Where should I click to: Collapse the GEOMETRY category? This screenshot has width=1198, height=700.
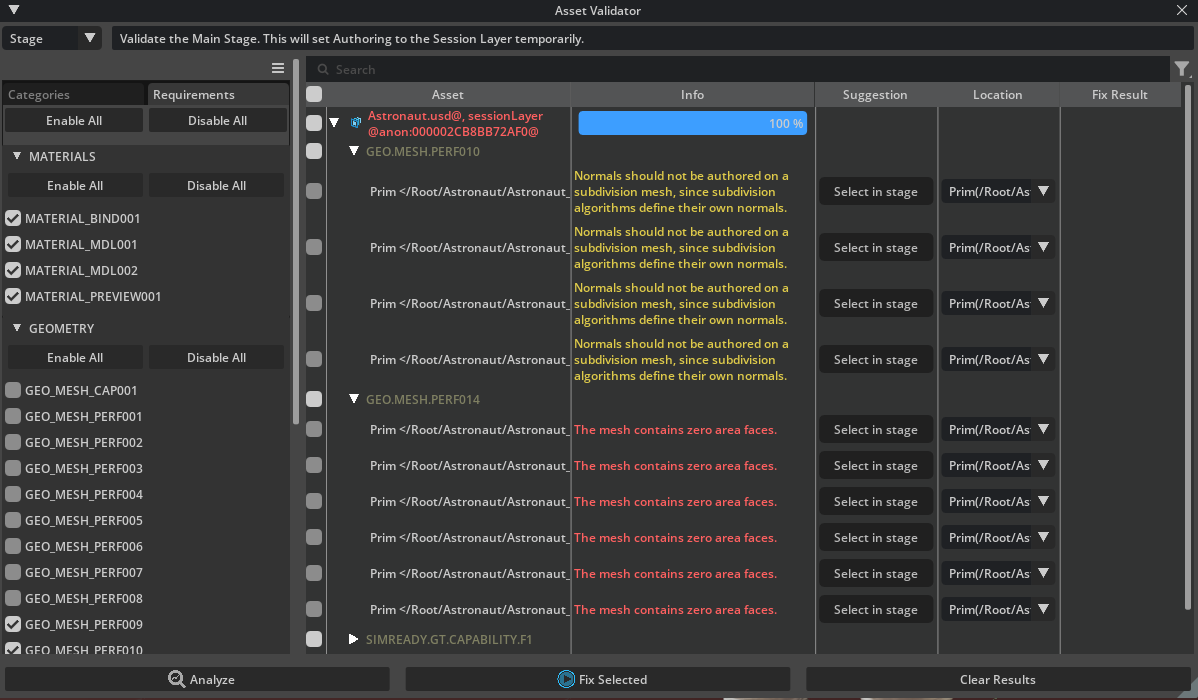tap(17, 327)
